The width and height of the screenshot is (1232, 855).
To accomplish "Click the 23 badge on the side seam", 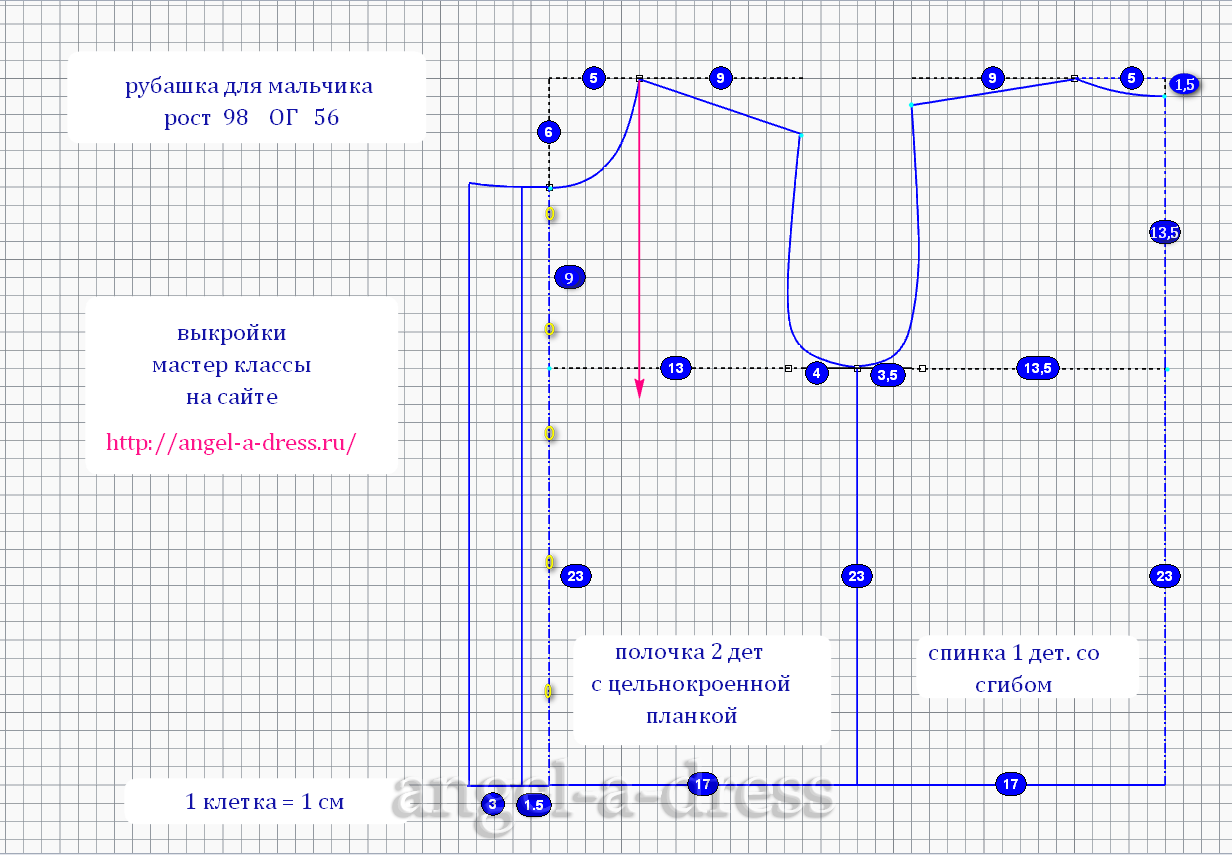I will pyautogui.click(x=857, y=576).
